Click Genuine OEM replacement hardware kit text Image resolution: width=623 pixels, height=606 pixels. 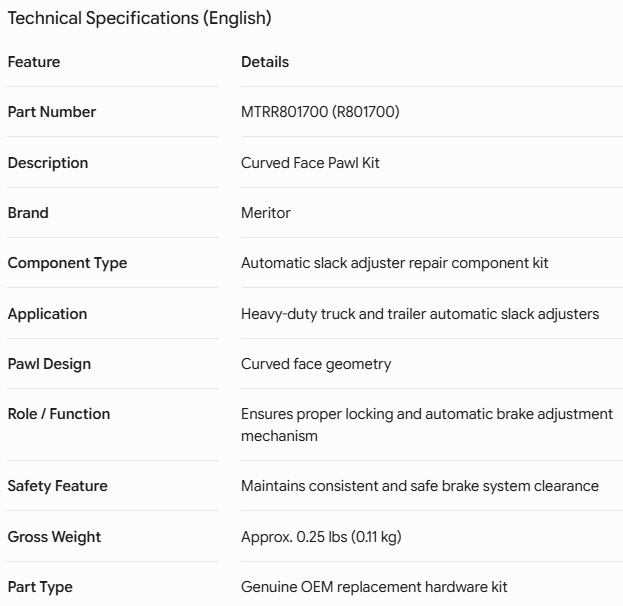click(374, 587)
